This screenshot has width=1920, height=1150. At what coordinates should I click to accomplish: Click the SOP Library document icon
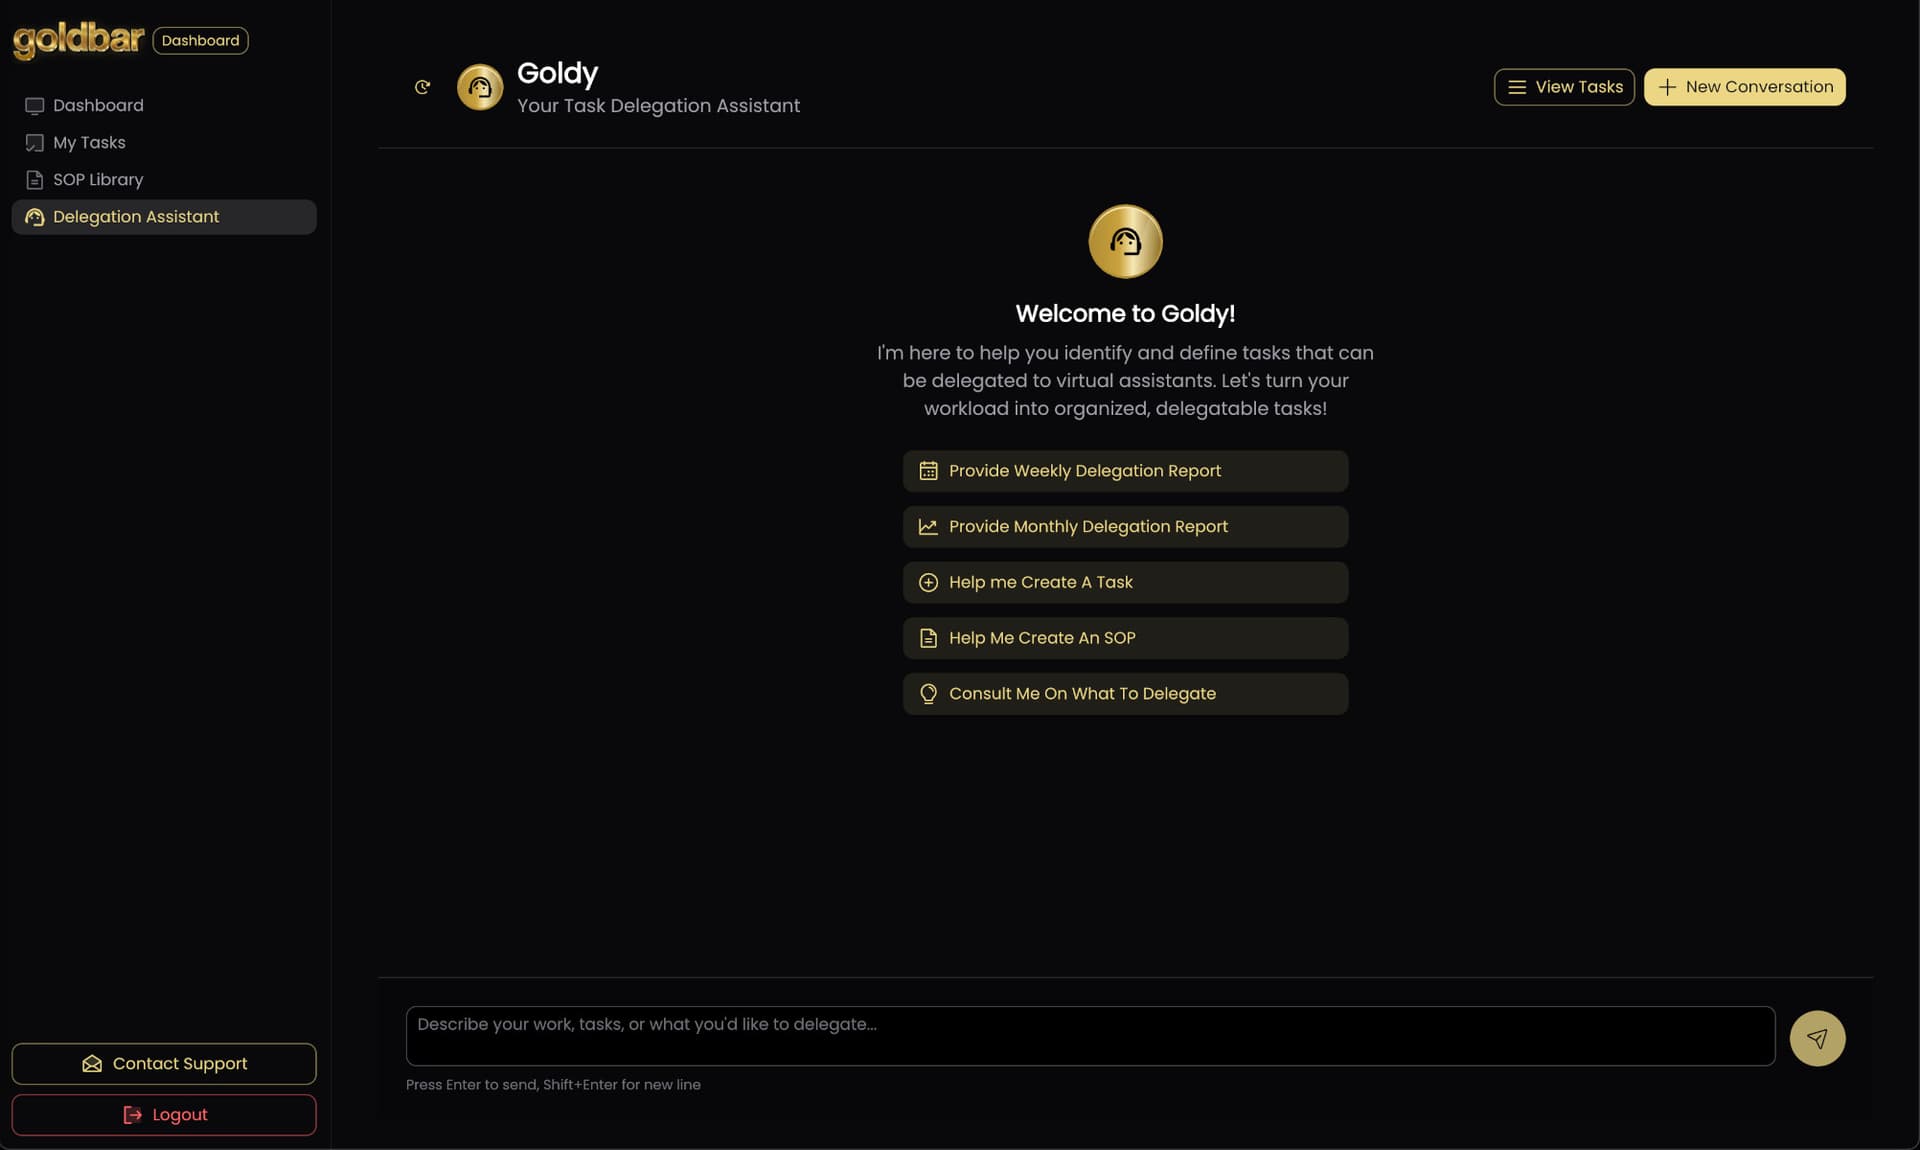click(x=35, y=180)
